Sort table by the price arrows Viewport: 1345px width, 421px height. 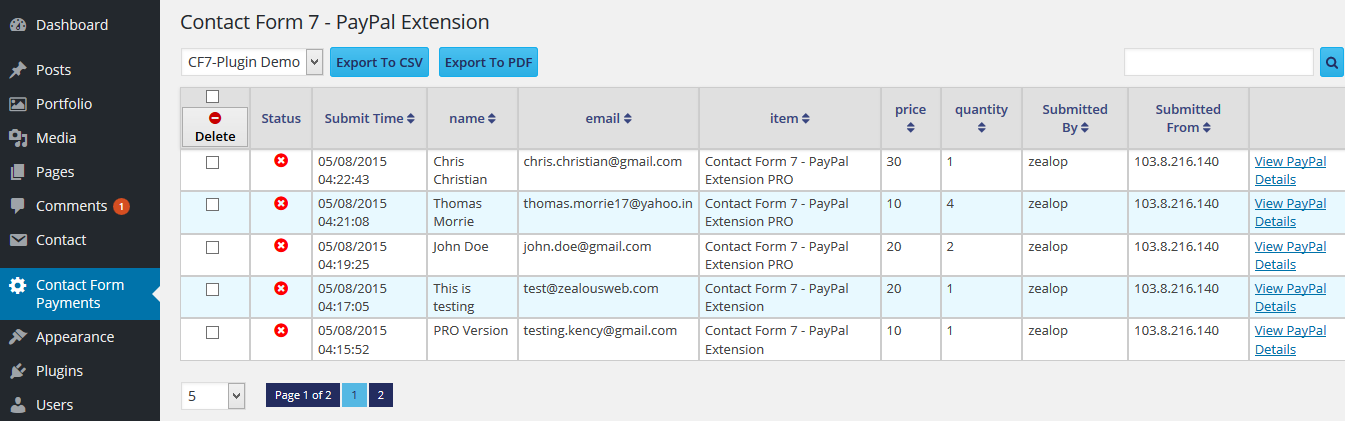[x=910, y=127]
